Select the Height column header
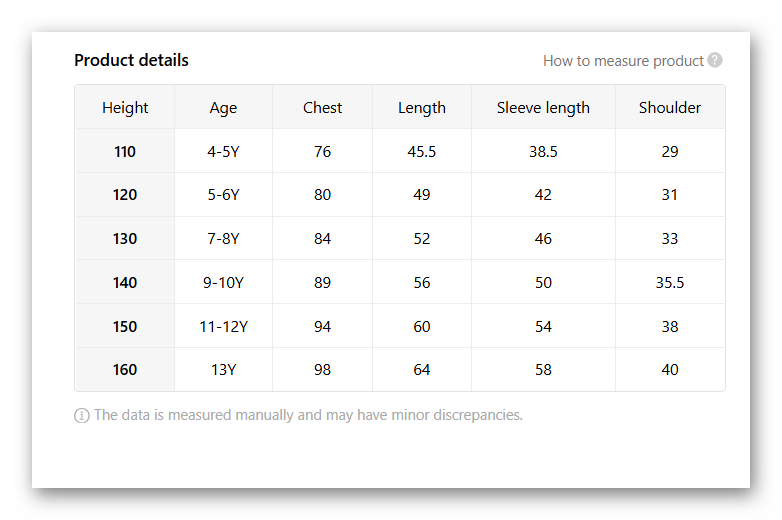 click(125, 108)
